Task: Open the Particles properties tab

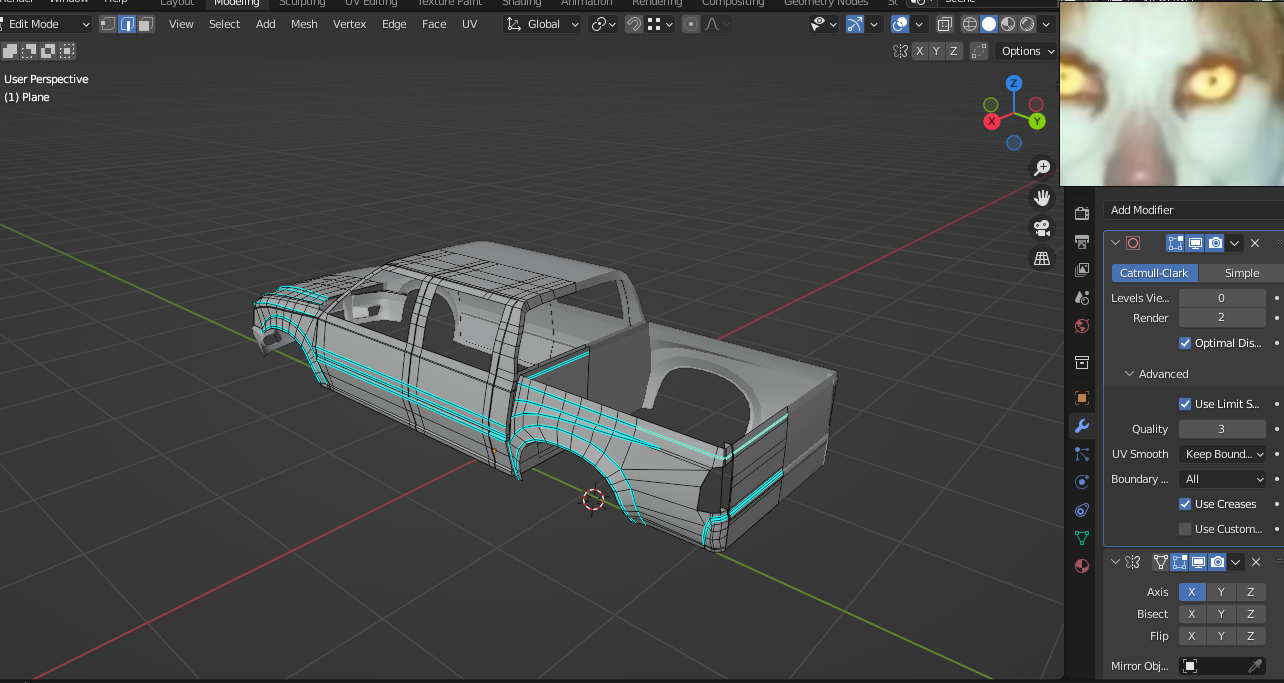Action: [1081, 454]
